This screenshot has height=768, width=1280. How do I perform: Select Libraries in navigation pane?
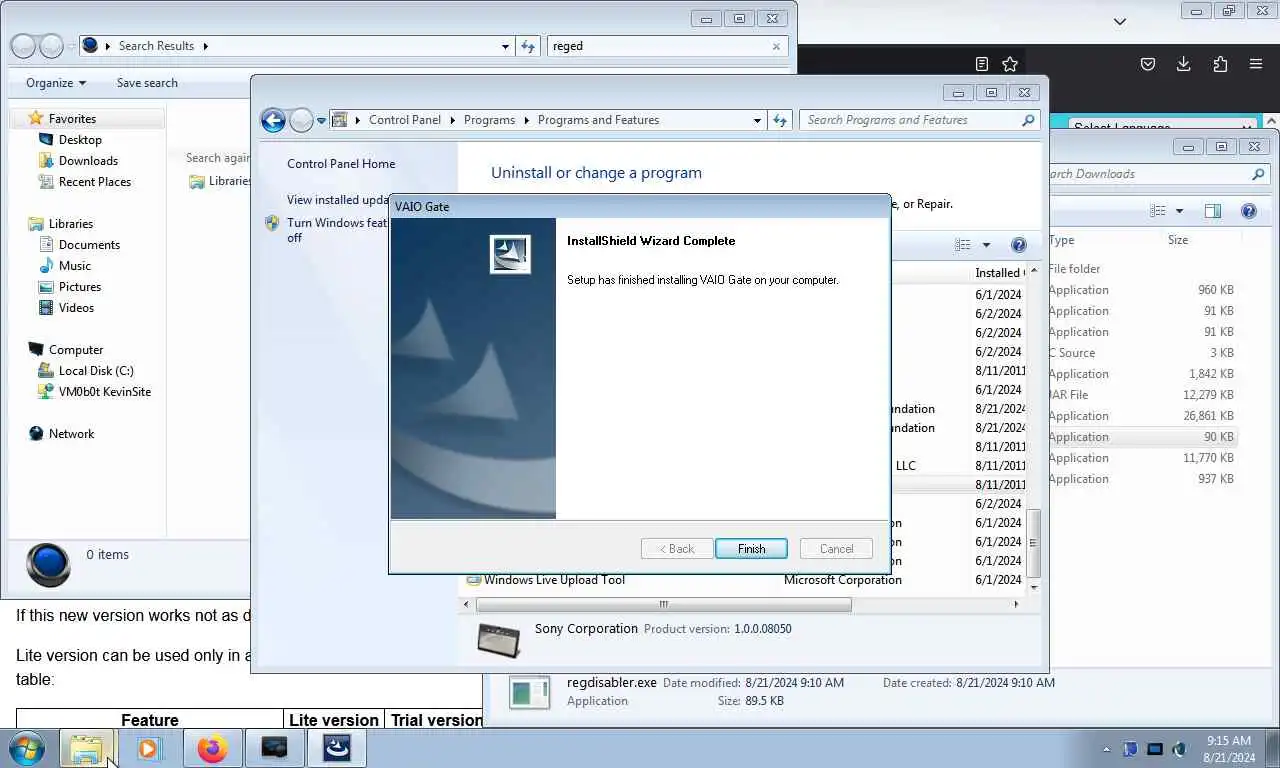(71, 224)
